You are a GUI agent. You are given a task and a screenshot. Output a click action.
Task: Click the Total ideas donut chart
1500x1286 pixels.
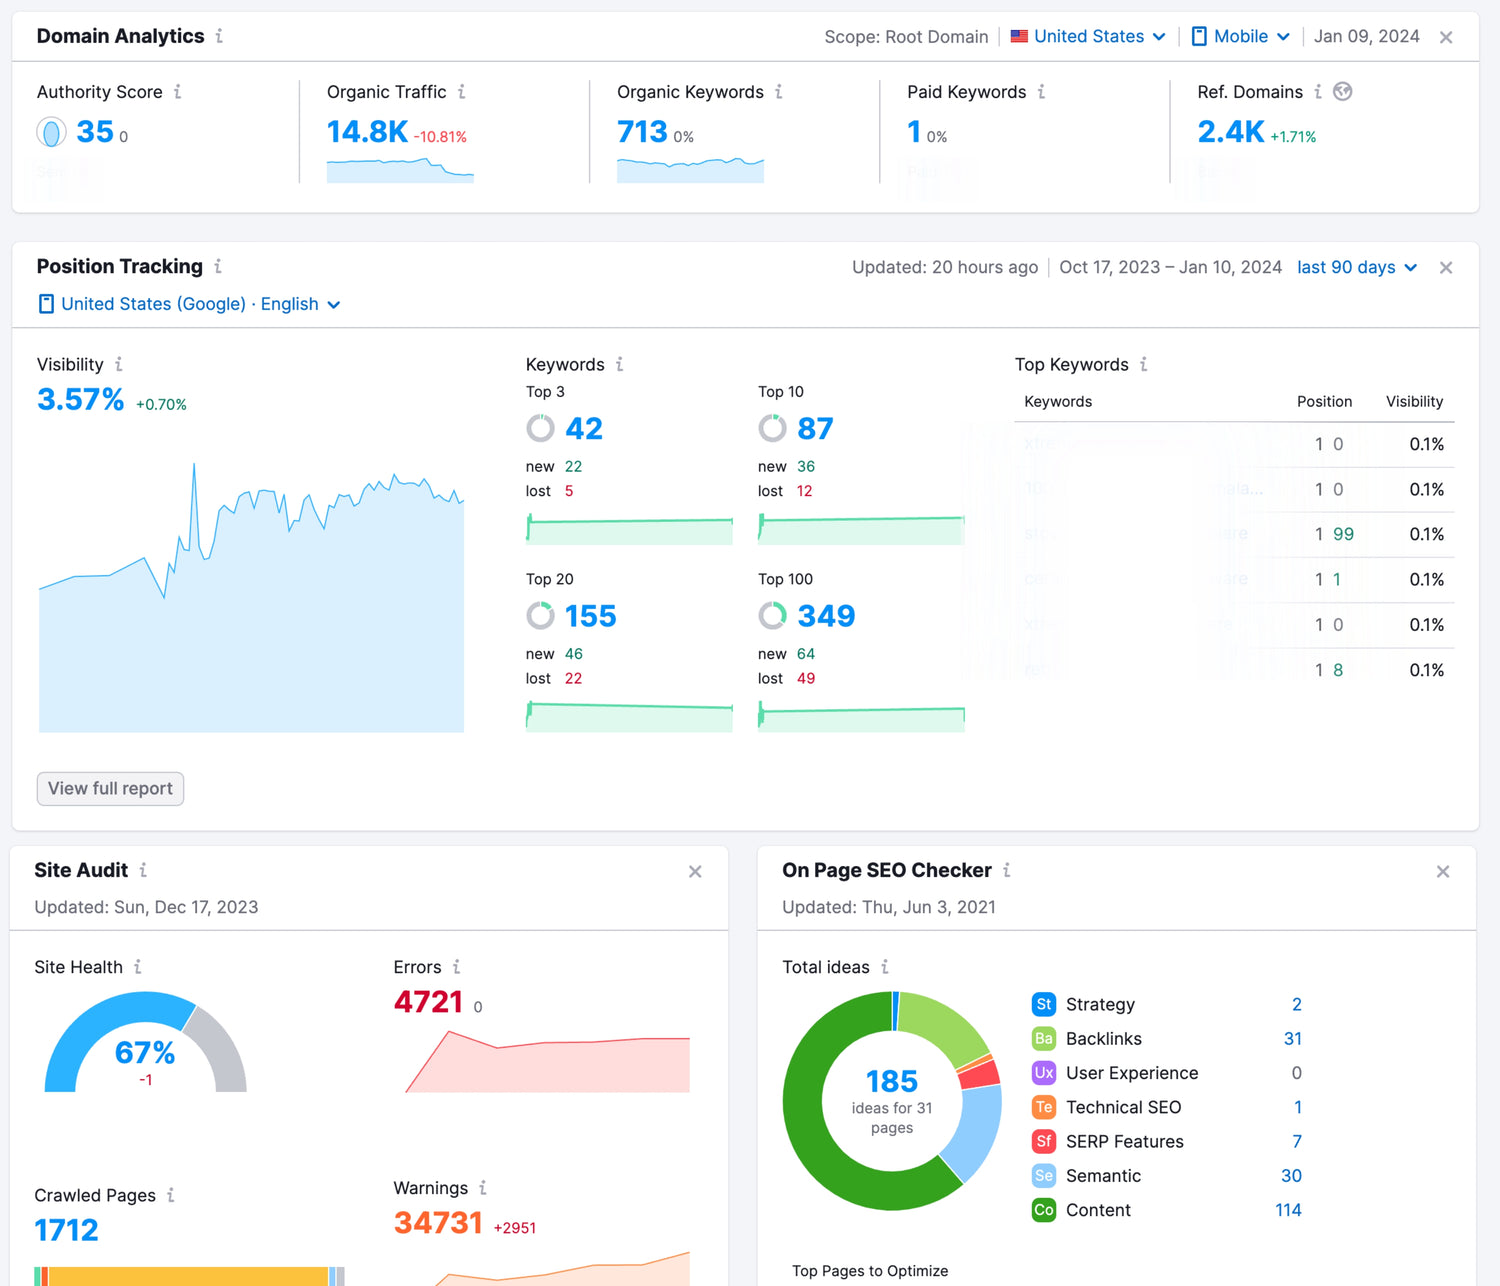(892, 1100)
